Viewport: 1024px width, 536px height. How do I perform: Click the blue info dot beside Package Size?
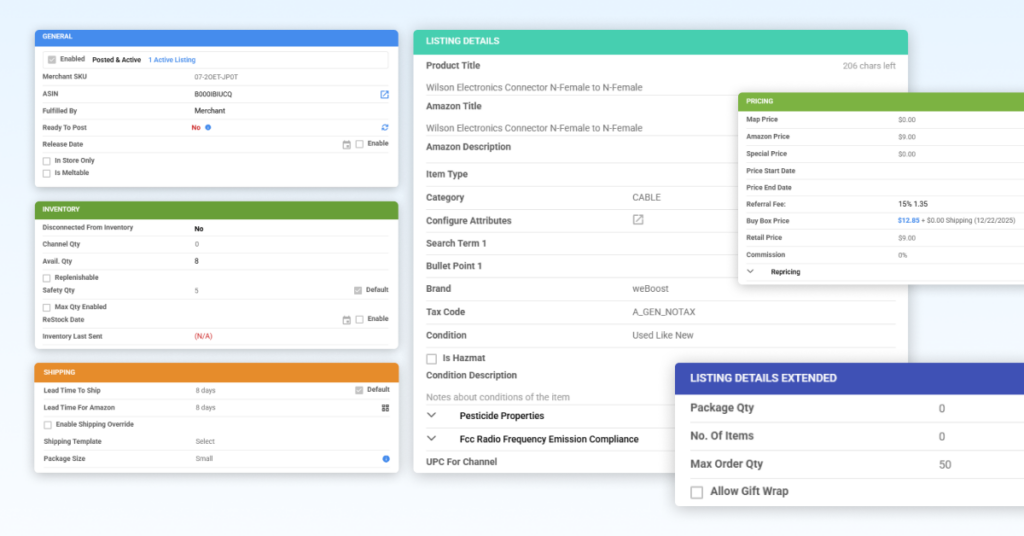386,459
